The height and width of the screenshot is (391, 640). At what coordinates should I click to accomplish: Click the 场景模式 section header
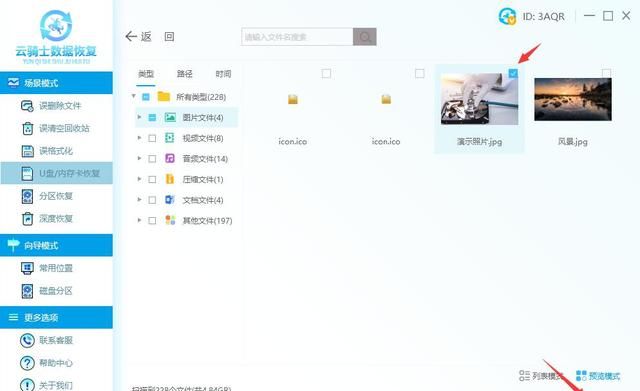pos(56,83)
